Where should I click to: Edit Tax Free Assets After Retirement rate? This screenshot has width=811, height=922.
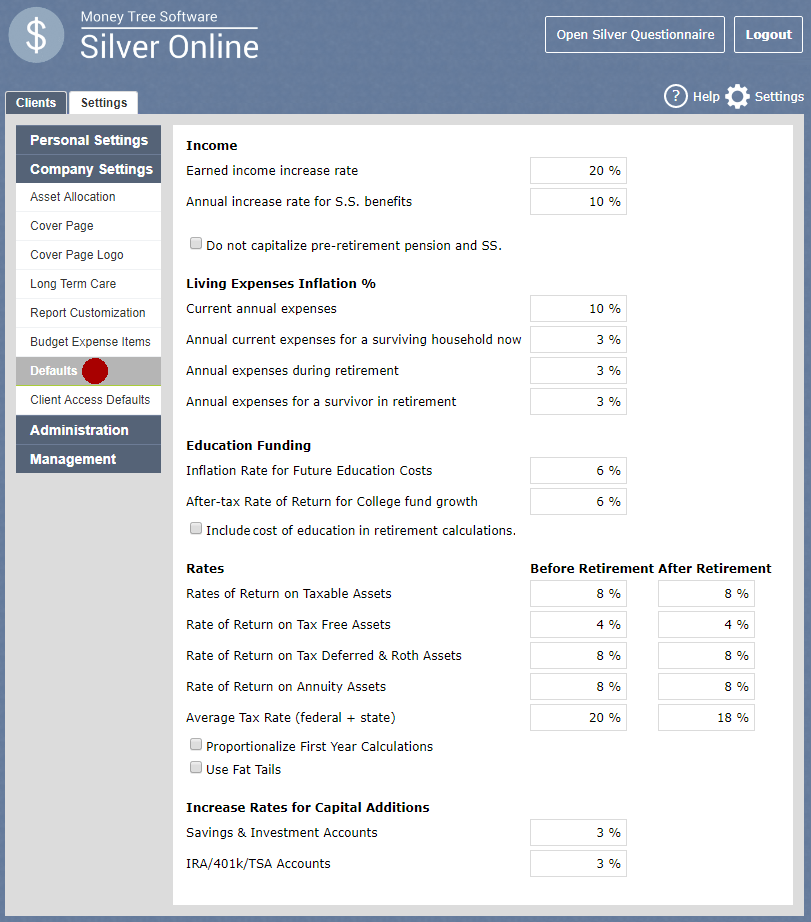[706, 624]
